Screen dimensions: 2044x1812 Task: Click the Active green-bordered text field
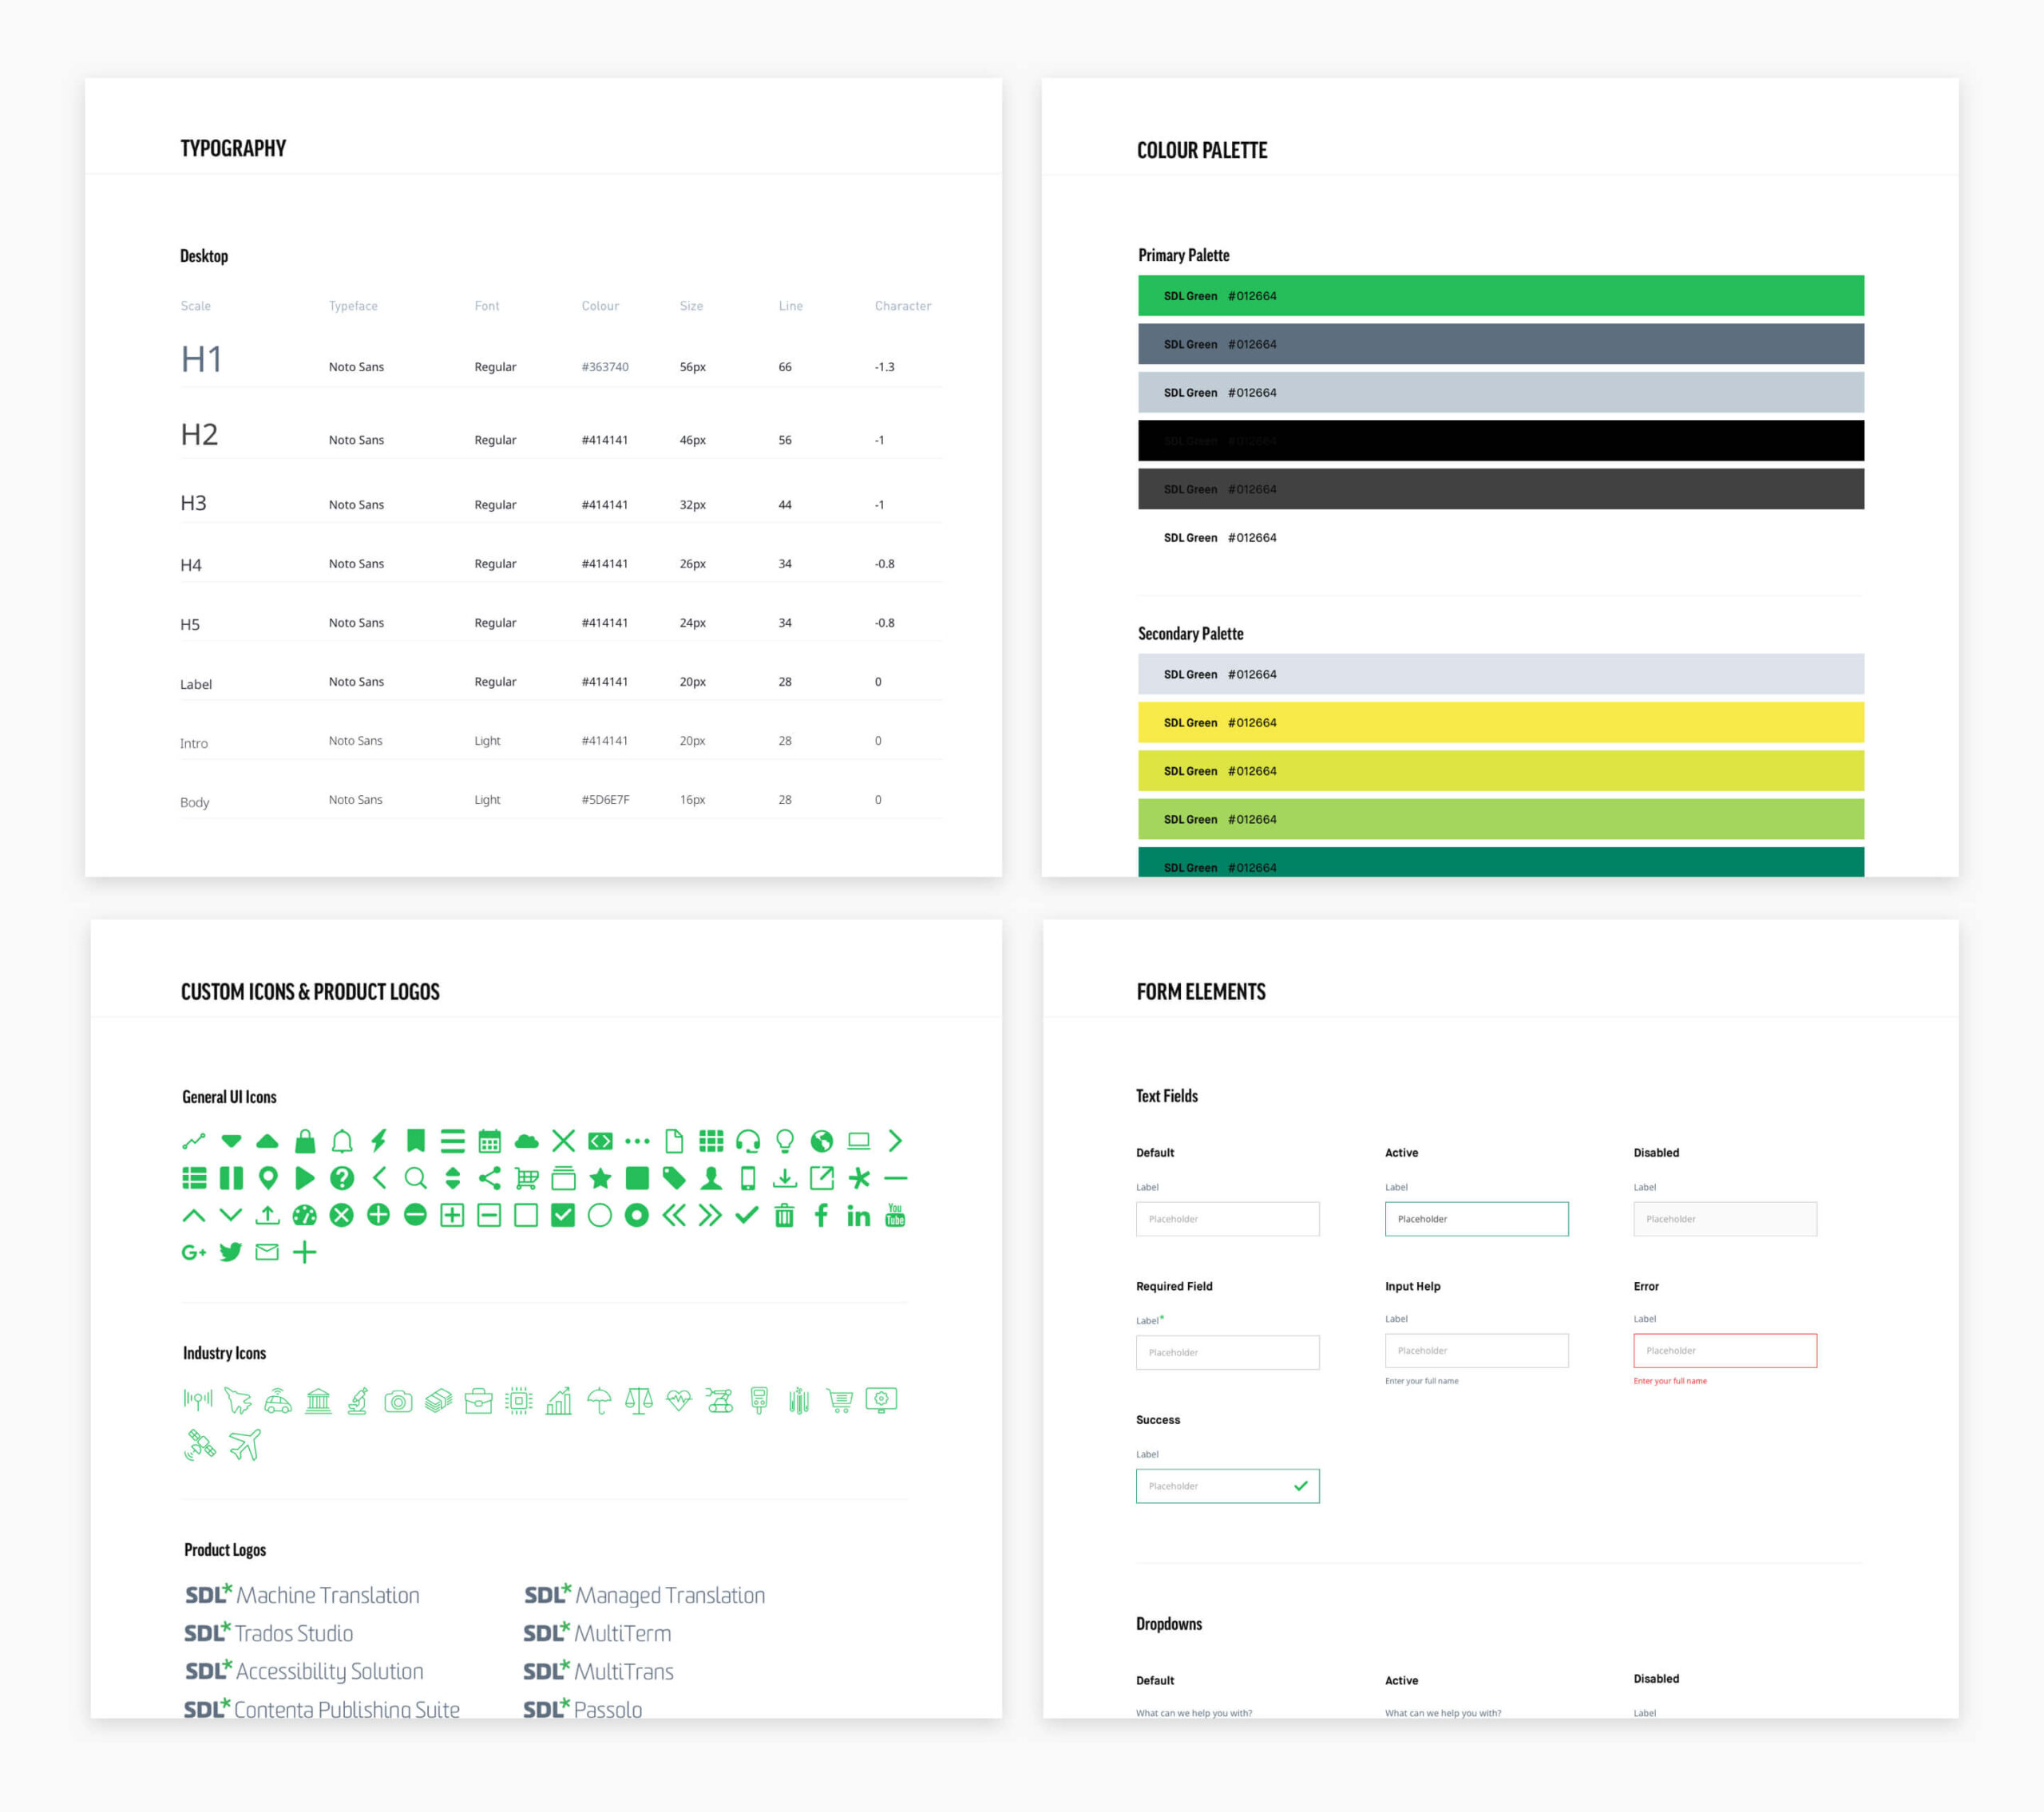point(1477,1219)
